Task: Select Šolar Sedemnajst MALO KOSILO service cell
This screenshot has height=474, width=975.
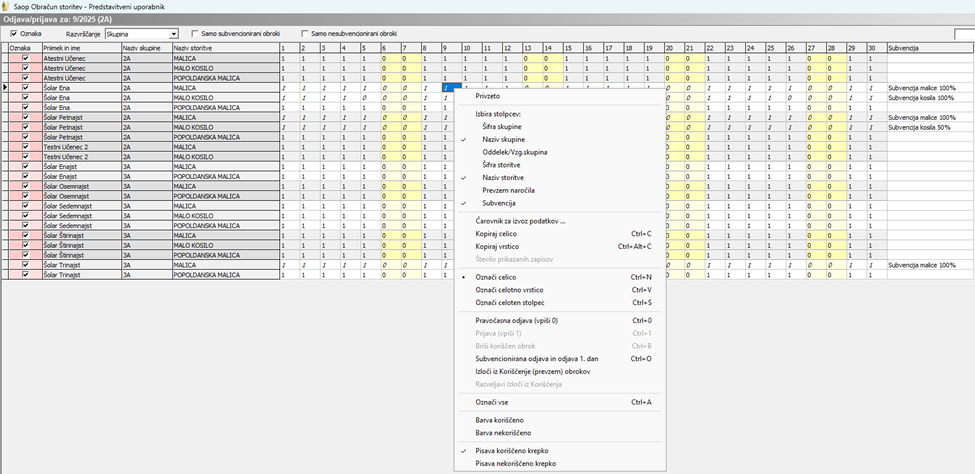Action: (x=226, y=216)
